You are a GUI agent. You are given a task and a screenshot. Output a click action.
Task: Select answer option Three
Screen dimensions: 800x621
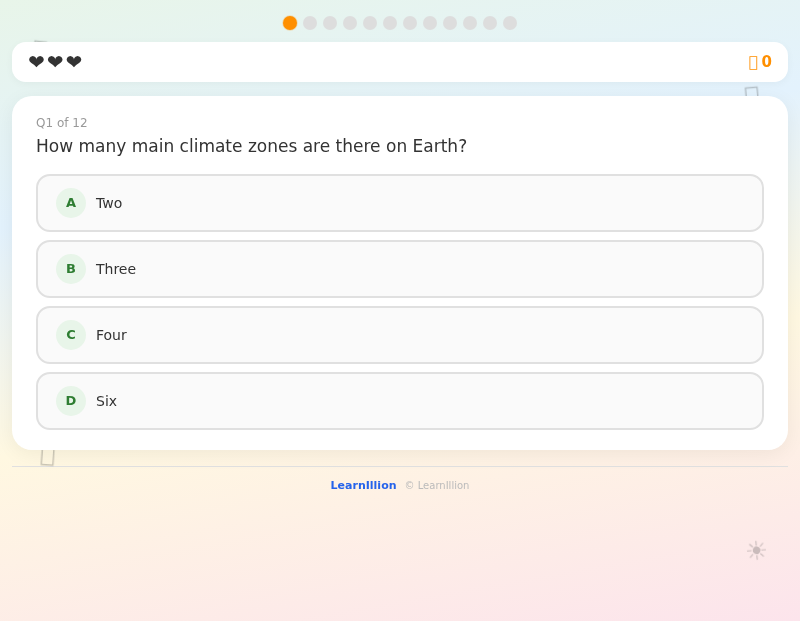tap(400, 269)
